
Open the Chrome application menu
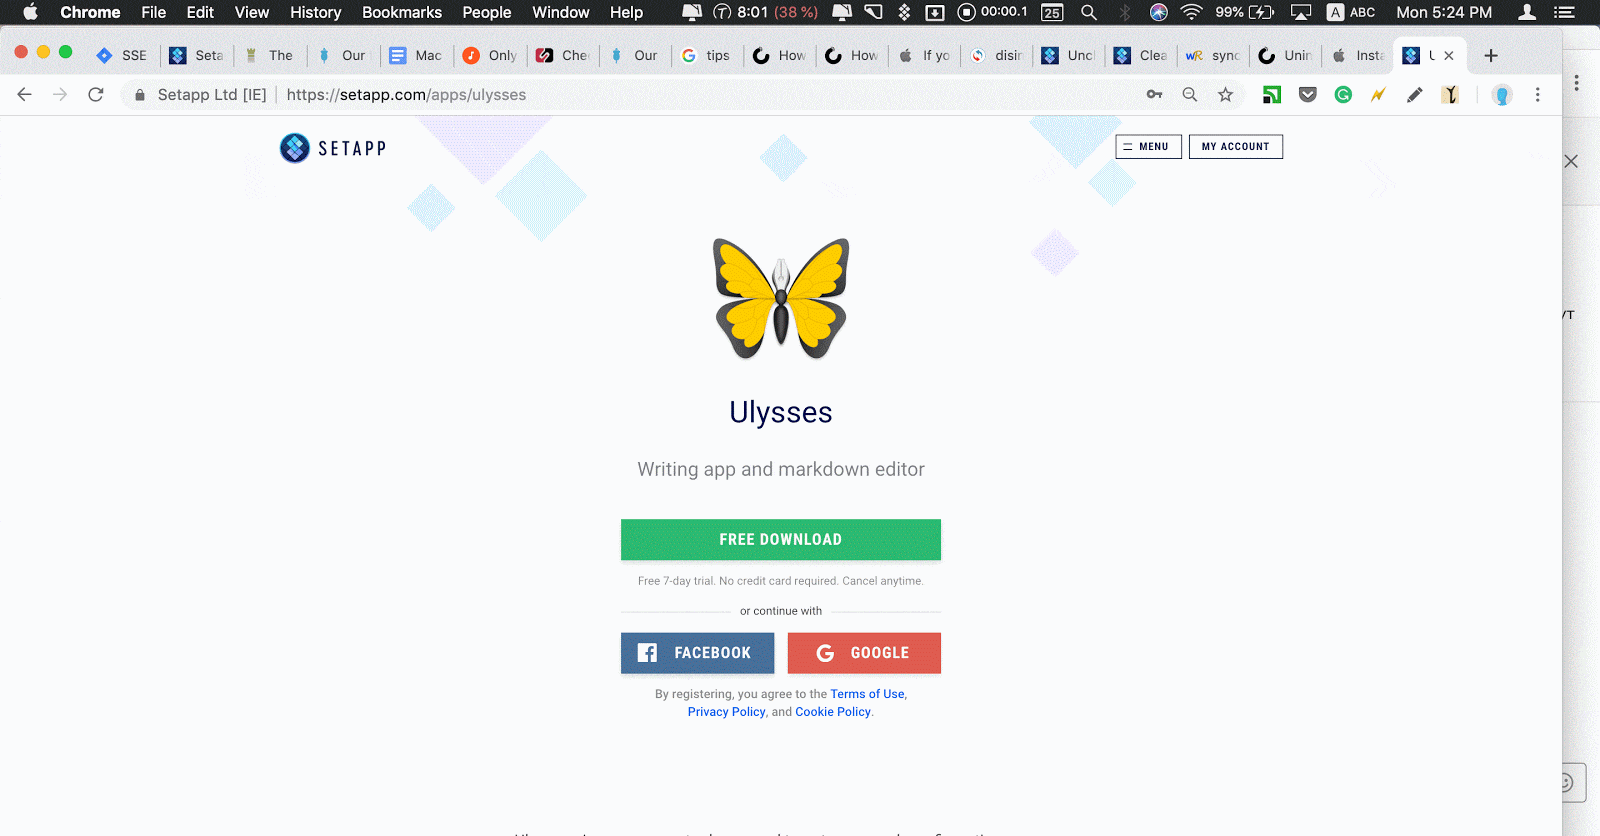90,12
